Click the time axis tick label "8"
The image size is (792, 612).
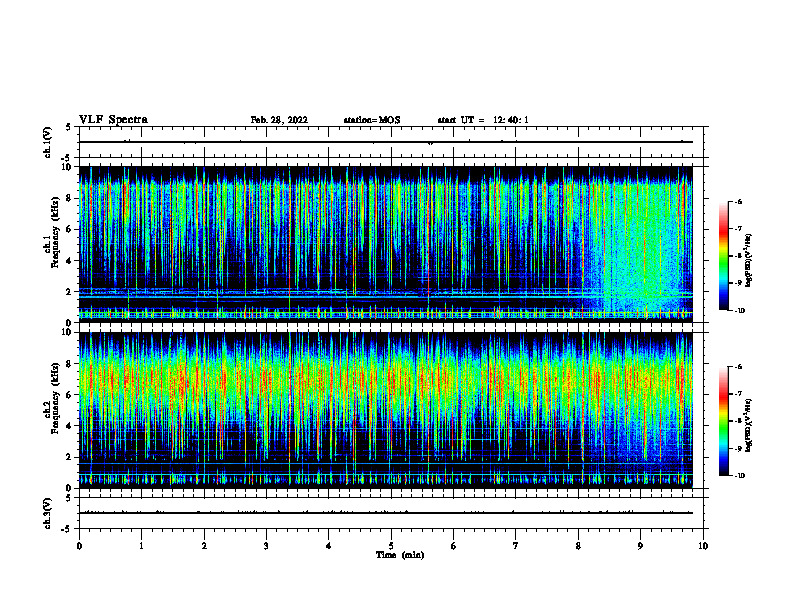coord(578,546)
